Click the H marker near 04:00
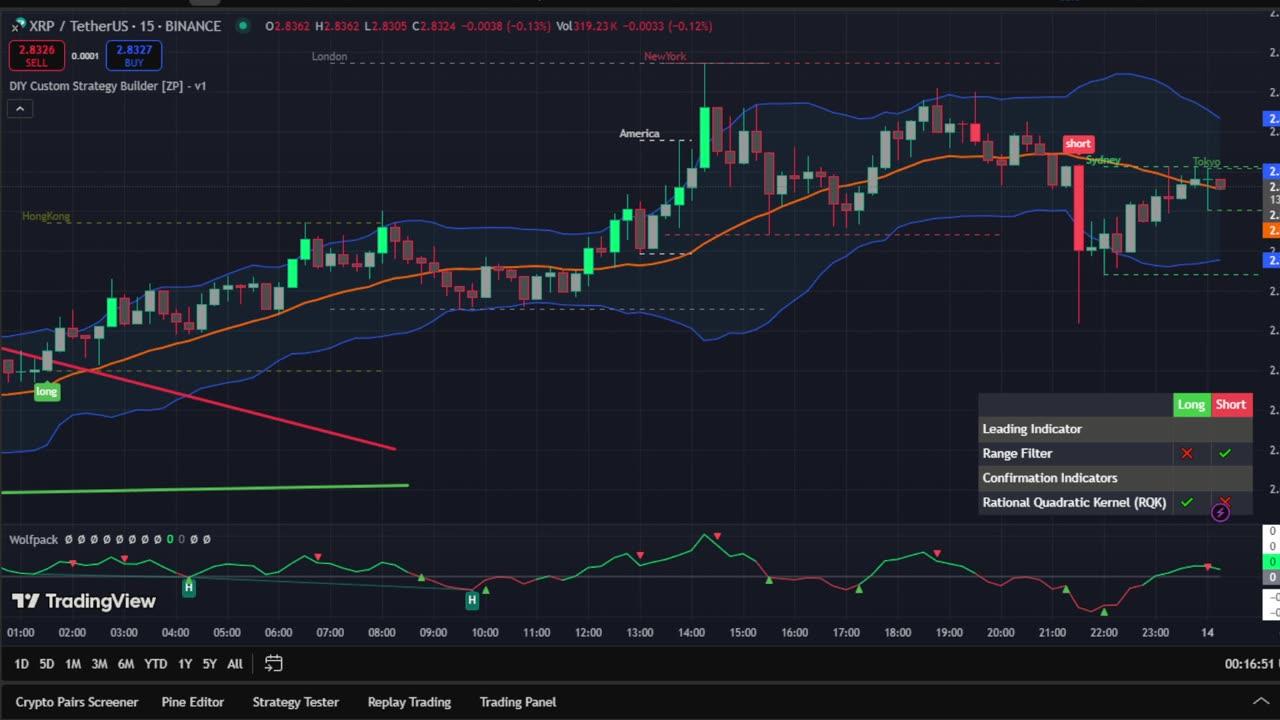 point(188,588)
